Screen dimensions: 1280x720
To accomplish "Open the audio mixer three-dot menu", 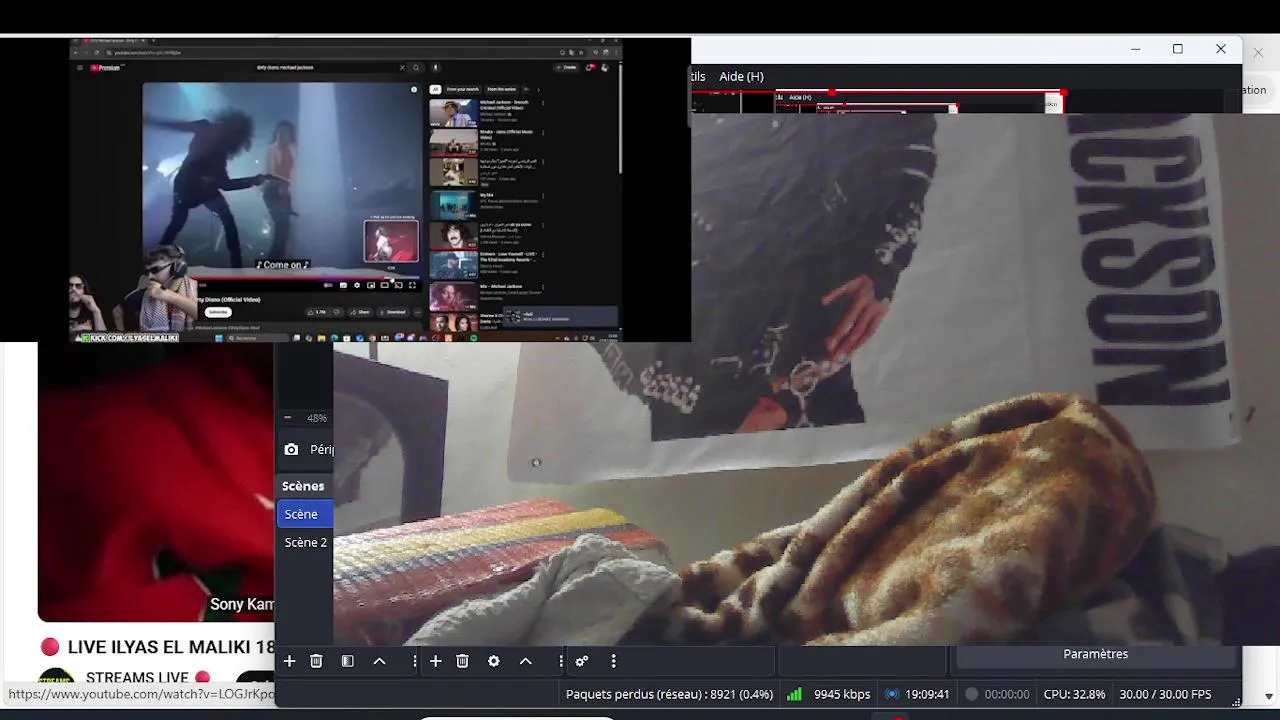I will coord(613,661).
